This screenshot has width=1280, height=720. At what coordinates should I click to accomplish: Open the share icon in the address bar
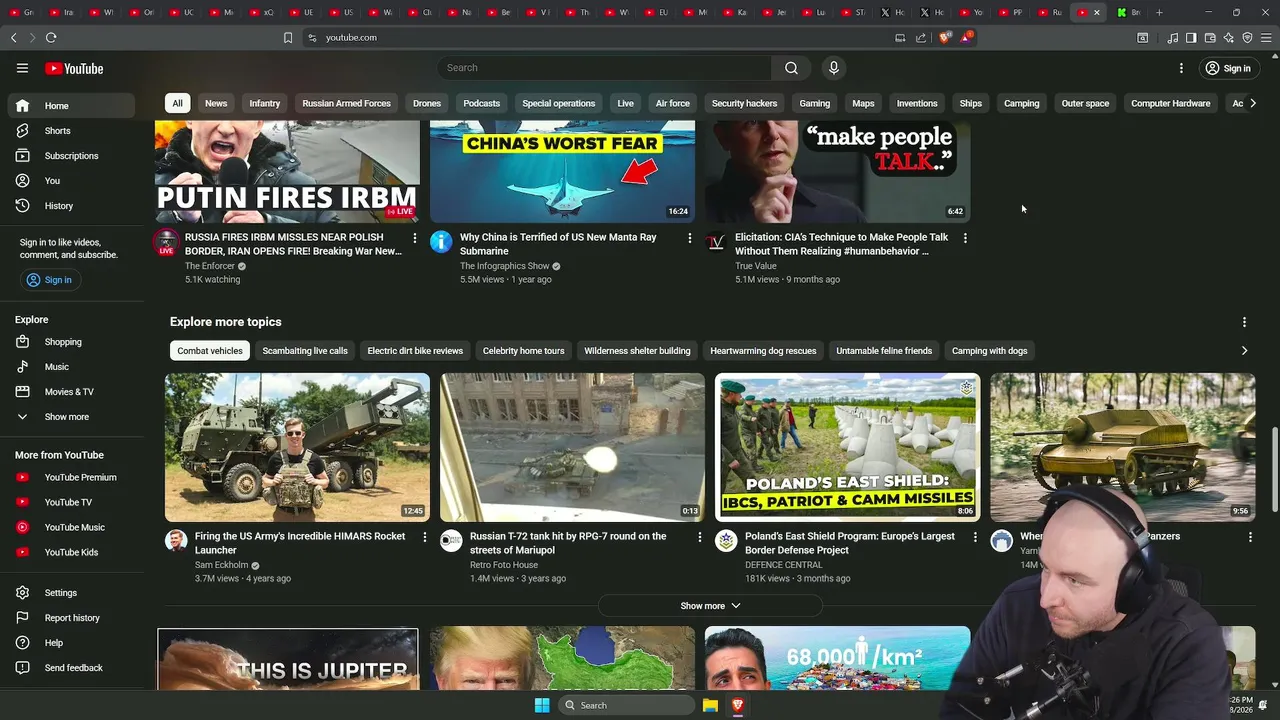[921, 37]
